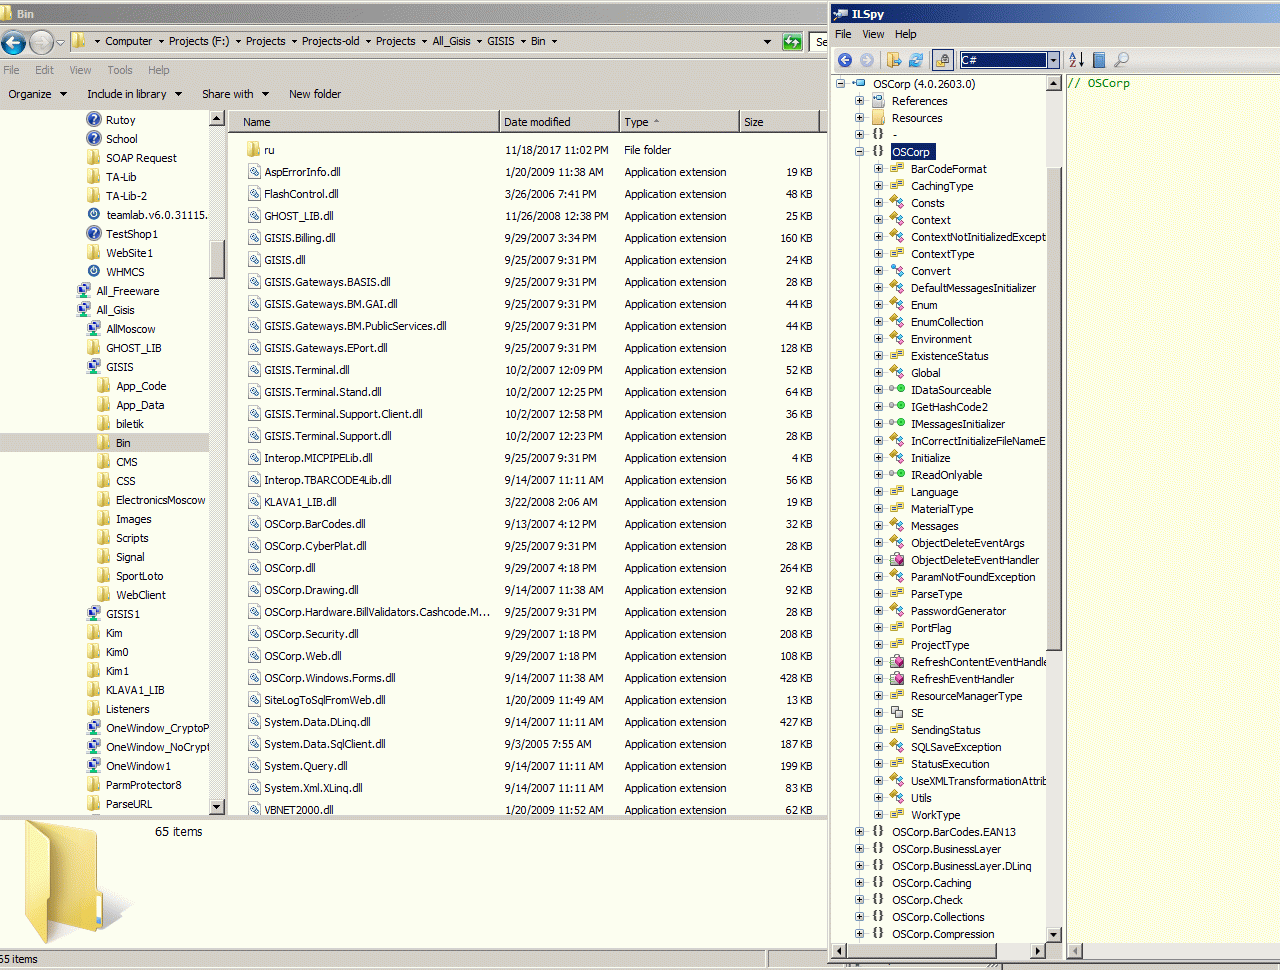Open search with ILSpy's magnifier icon

[1121, 60]
